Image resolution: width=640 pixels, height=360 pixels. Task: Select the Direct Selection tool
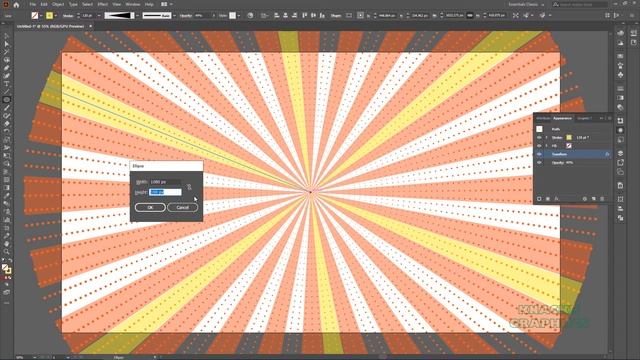pyautogui.click(x=7, y=44)
